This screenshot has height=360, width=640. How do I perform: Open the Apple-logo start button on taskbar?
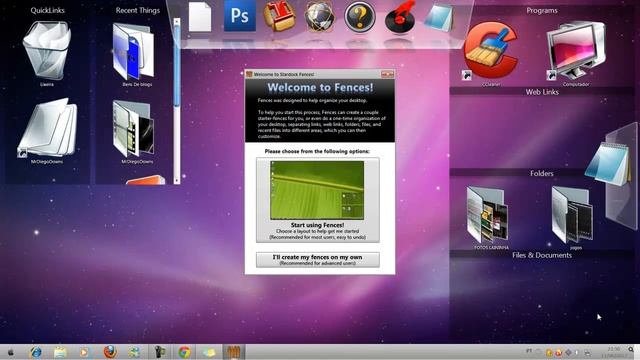click(x=11, y=352)
